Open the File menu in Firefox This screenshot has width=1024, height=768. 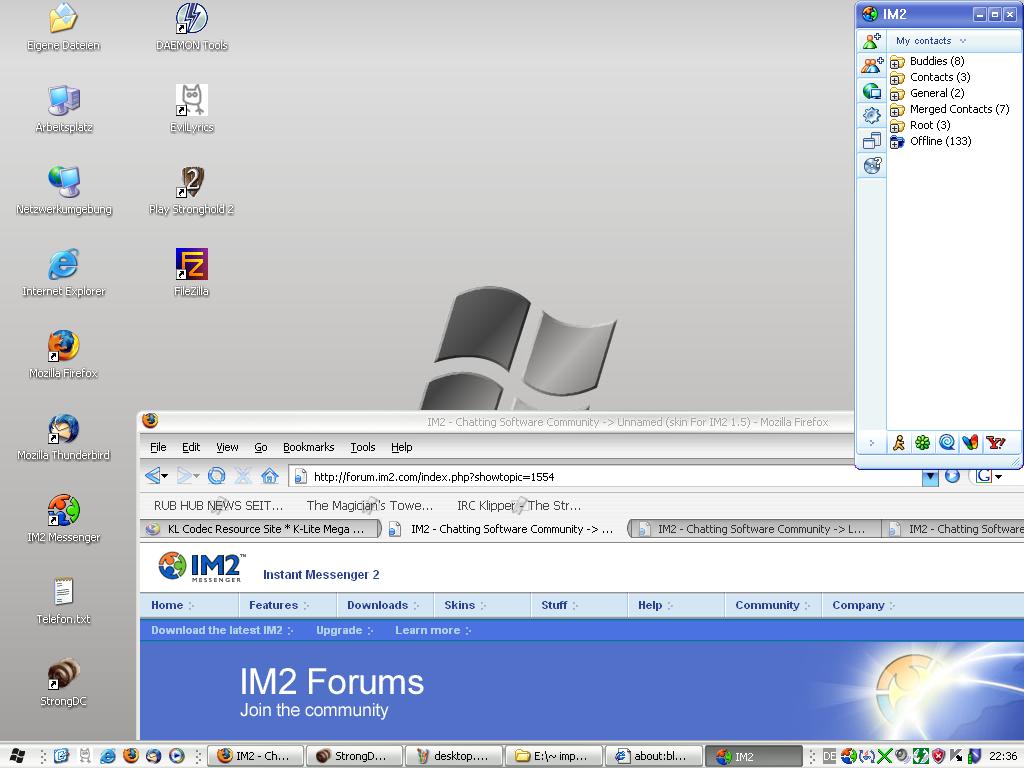click(x=158, y=447)
